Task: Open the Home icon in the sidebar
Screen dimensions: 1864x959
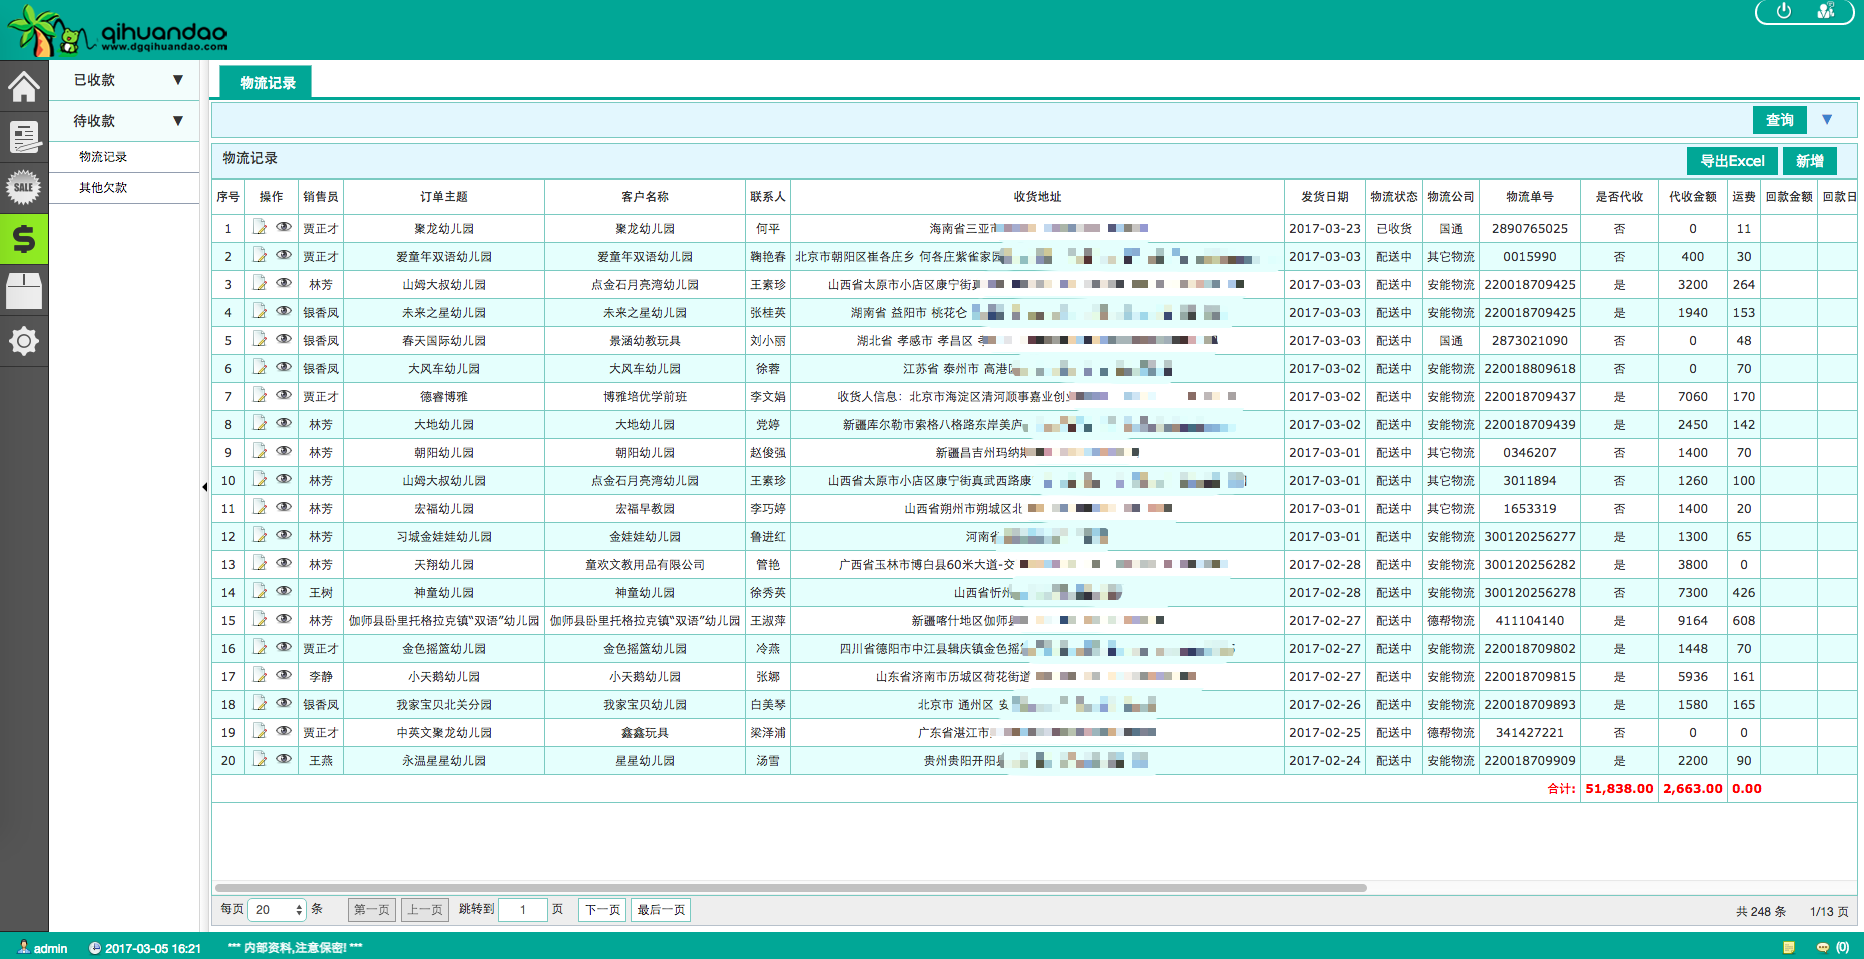Action: (x=24, y=86)
